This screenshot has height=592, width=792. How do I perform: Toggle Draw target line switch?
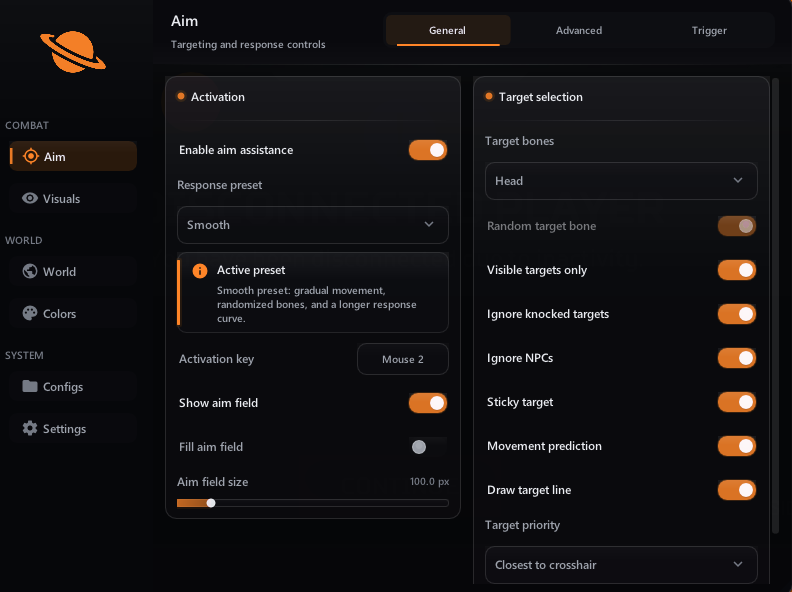[x=737, y=490]
